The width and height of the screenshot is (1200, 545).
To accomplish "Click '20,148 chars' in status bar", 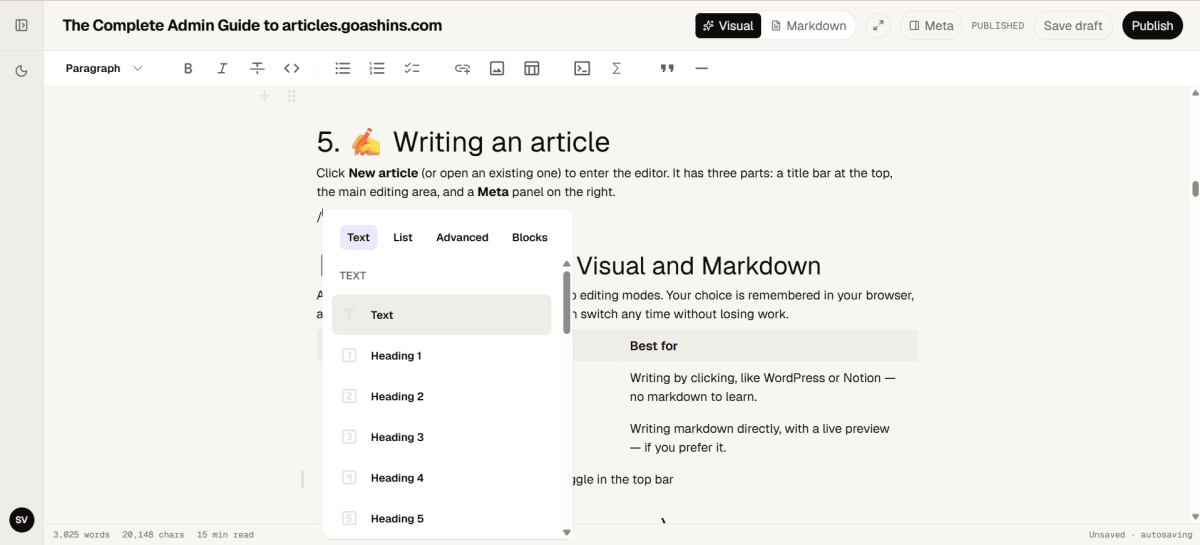I will (153, 535).
